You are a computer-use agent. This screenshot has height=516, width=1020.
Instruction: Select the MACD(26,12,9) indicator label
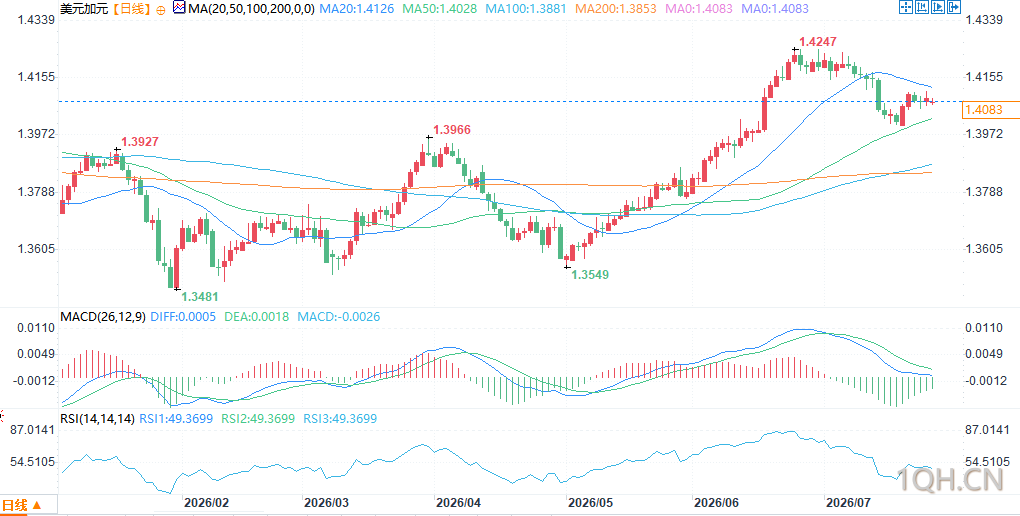[103, 317]
